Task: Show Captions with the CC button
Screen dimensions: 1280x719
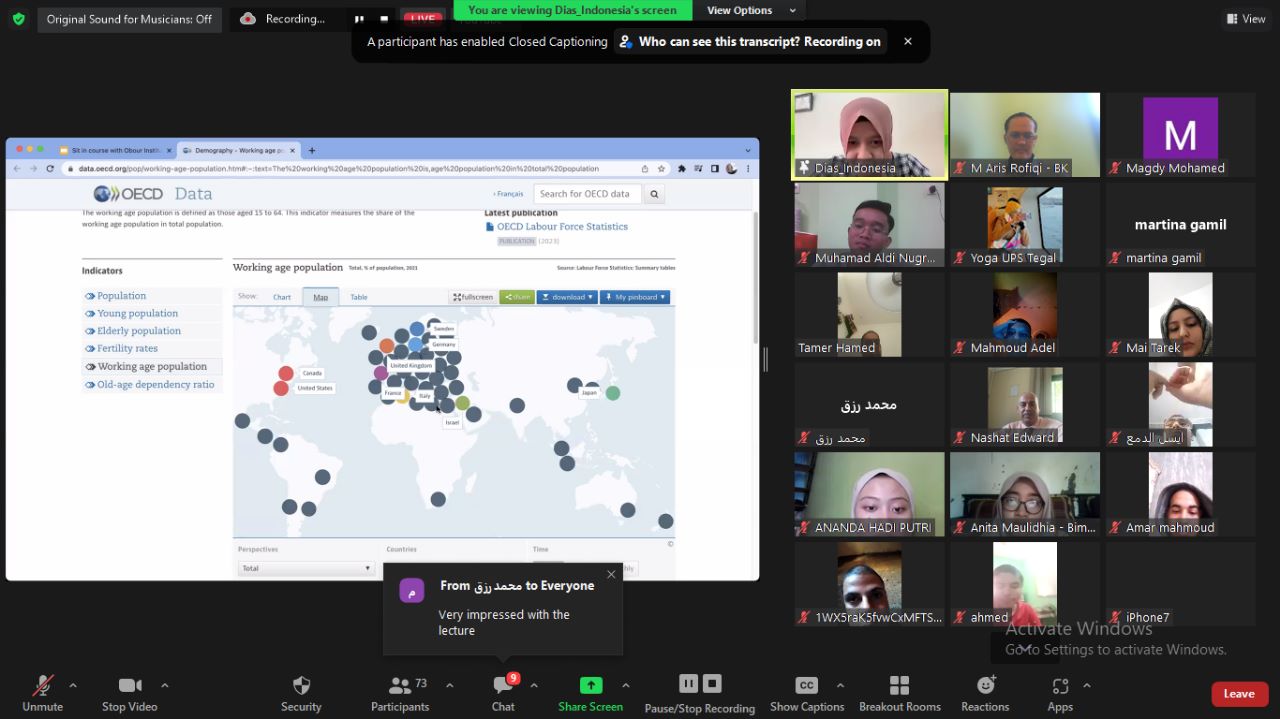Action: click(x=807, y=693)
